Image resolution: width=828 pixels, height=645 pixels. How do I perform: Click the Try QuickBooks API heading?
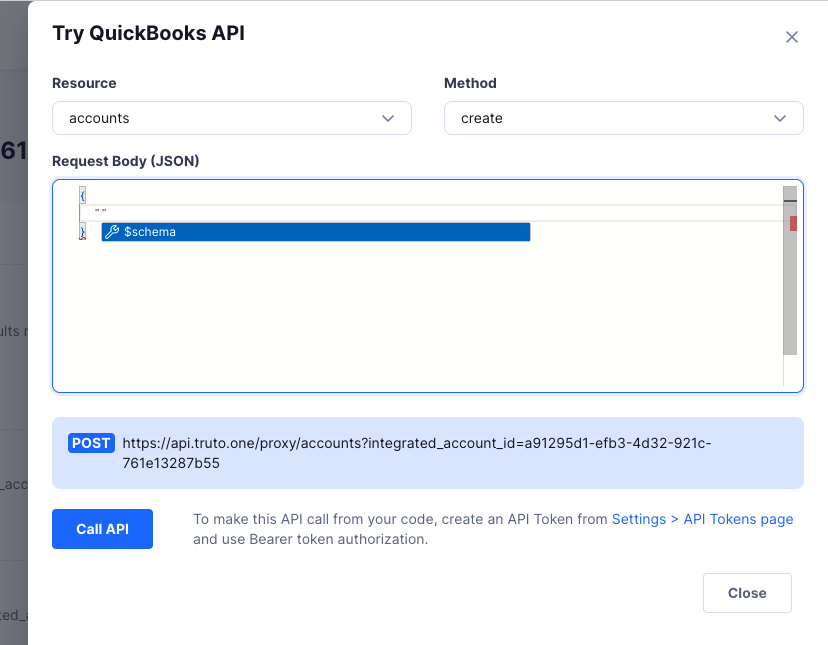[149, 33]
